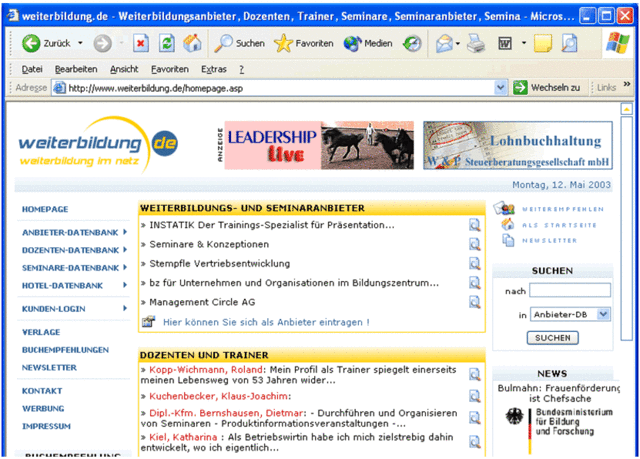Image resolution: width=640 pixels, height=459 pixels.
Task: Open BUCHEMPFEHLUNGEN sidebar link
Action: [65, 350]
